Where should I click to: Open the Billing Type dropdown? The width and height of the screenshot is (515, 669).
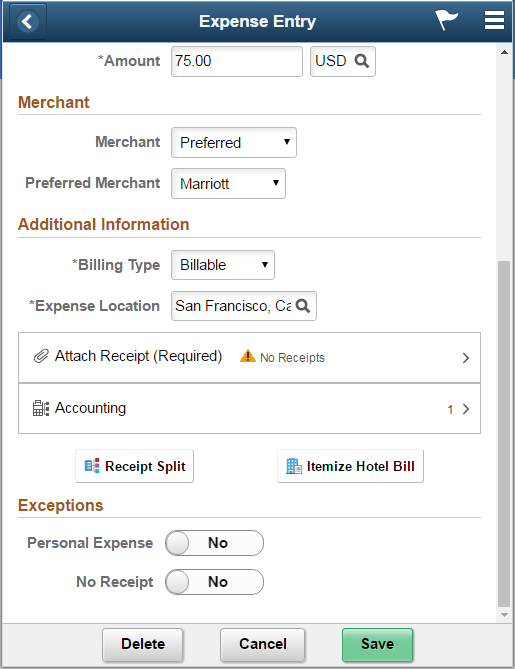click(x=223, y=265)
